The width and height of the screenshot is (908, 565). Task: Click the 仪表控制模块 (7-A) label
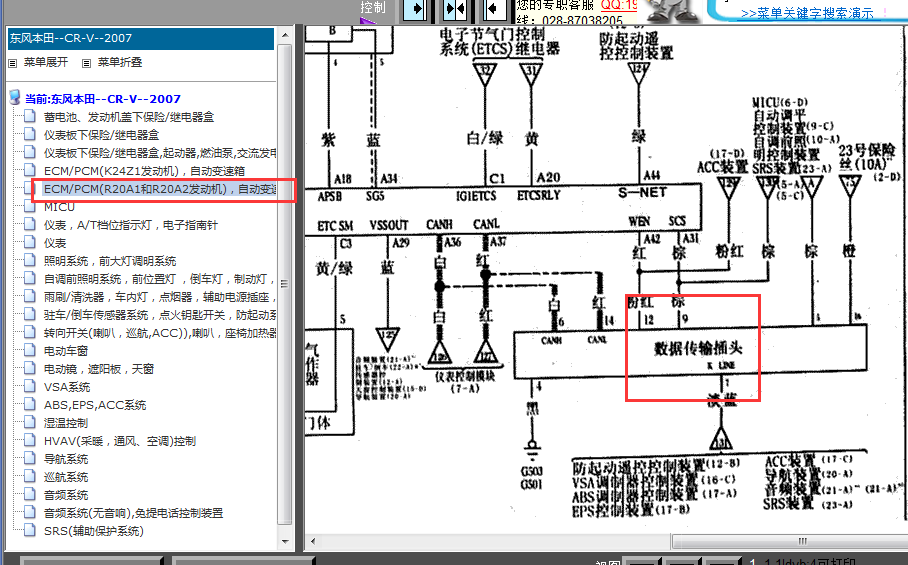coord(465,381)
